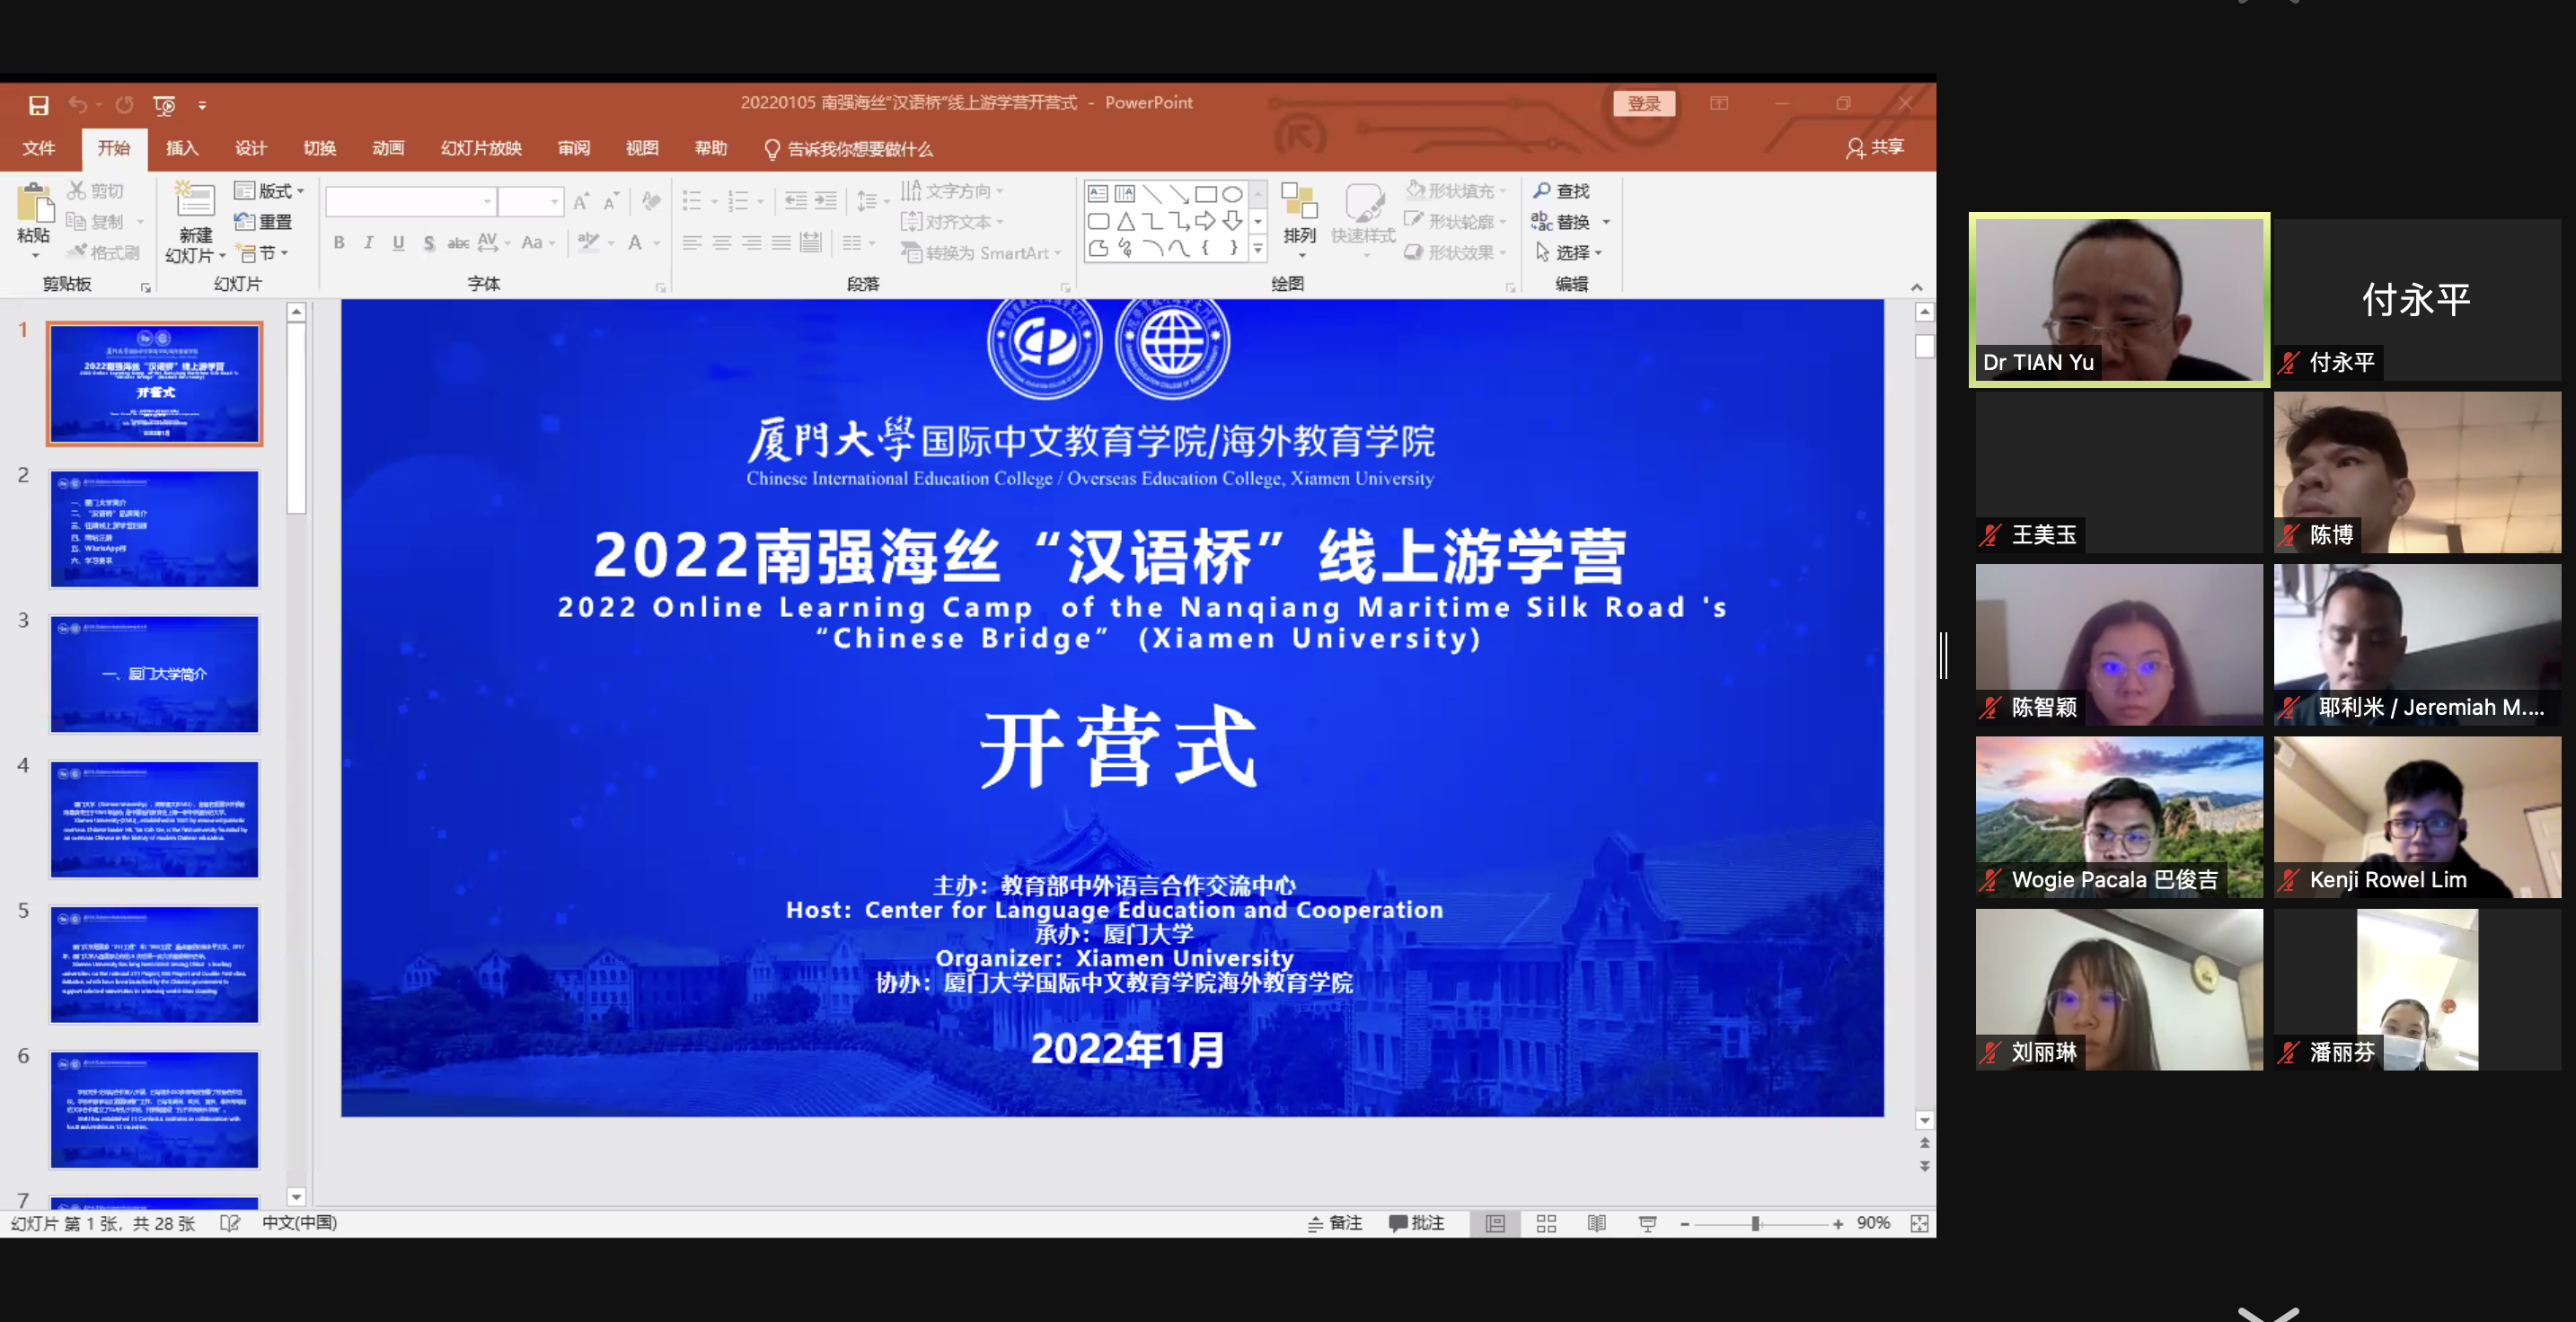Image resolution: width=2576 pixels, height=1322 pixels.
Task: Click the zoom slider handle
Action: [x=1755, y=1223]
